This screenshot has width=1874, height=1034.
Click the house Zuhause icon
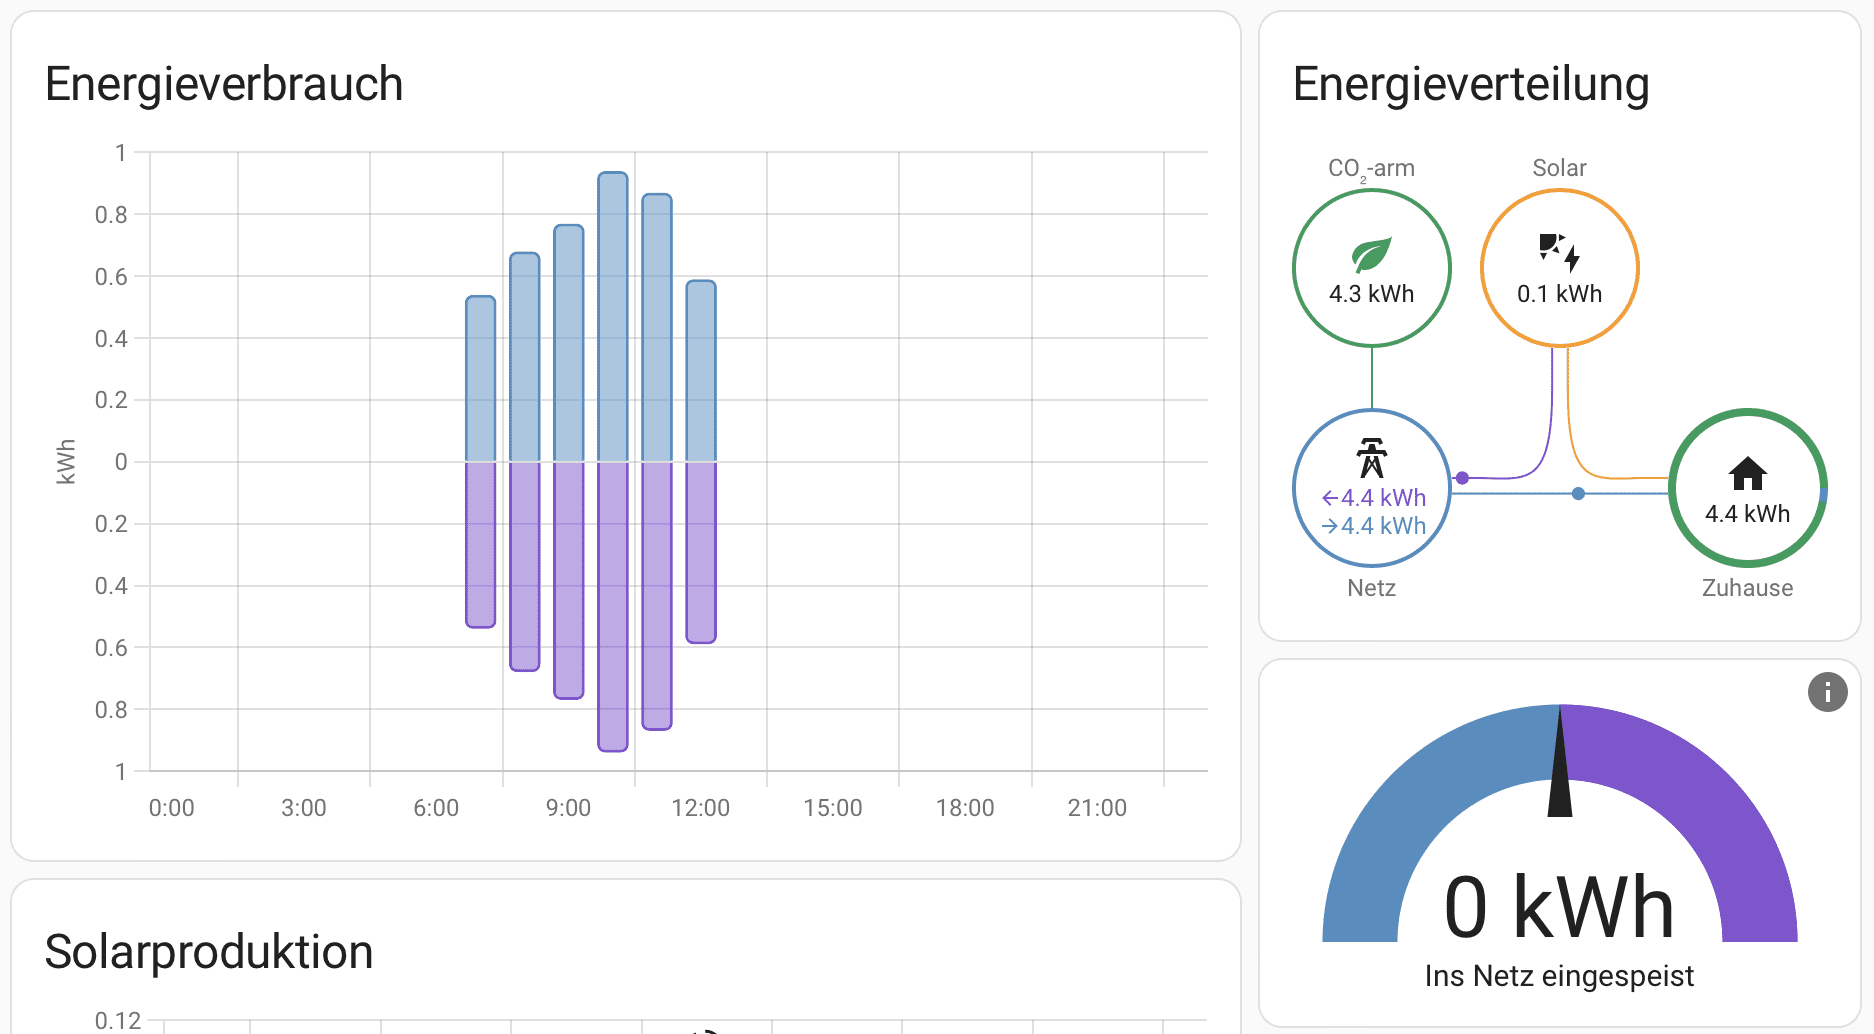1747,473
